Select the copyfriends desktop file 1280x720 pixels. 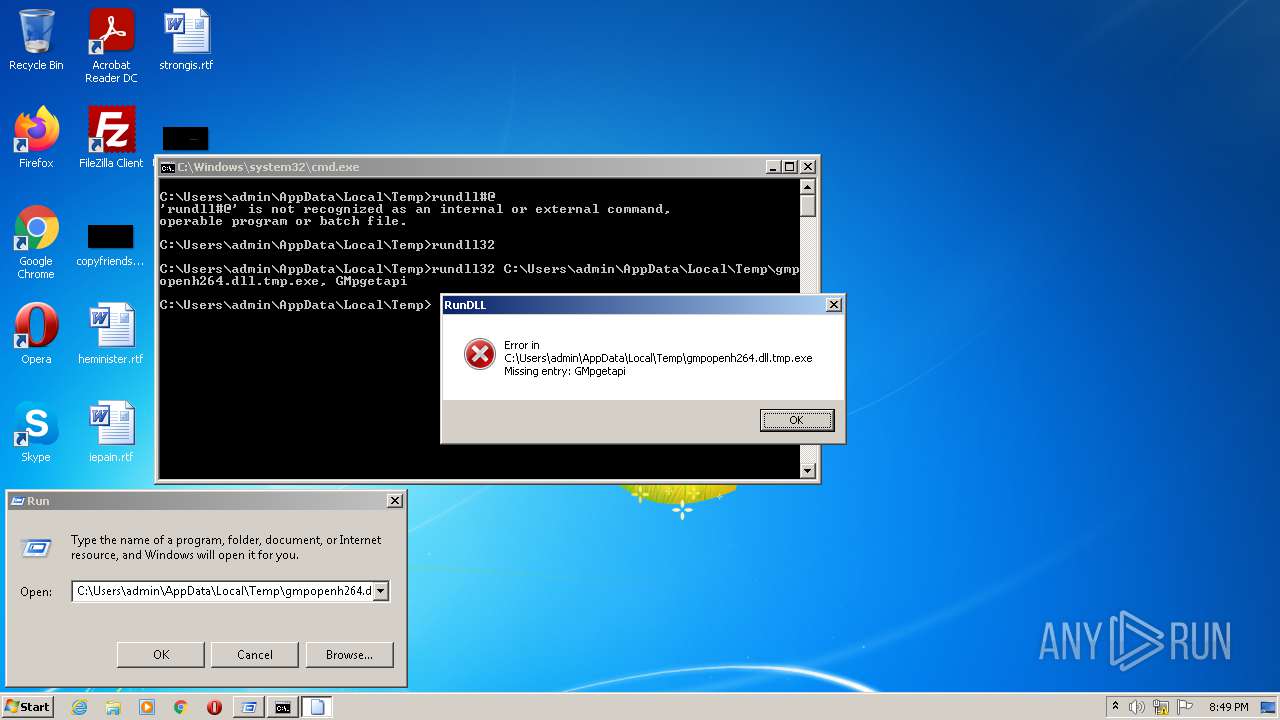(110, 246)
